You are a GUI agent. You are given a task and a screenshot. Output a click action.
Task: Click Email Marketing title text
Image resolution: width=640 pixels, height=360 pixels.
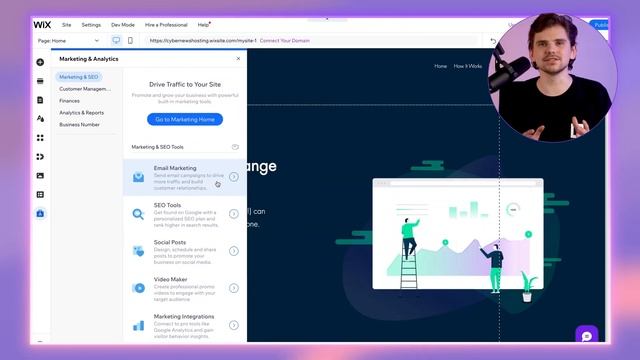pos(175,168)
